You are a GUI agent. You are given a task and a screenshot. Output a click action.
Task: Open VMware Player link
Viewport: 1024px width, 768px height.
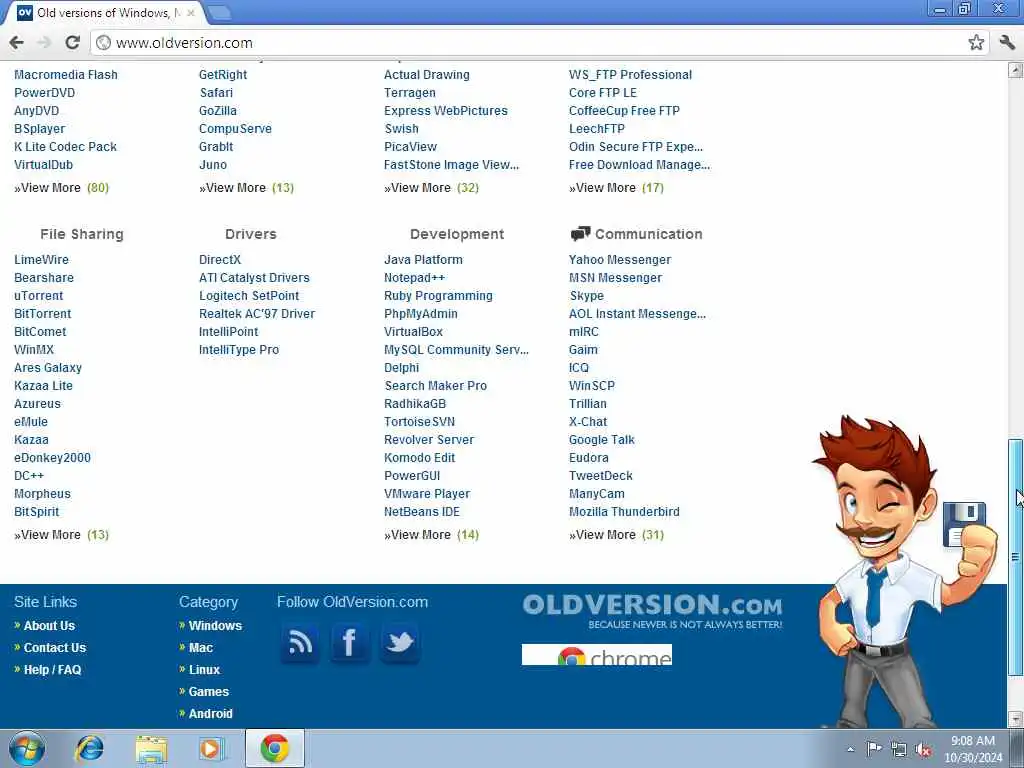pyautogui.click(x=427, y=494)
